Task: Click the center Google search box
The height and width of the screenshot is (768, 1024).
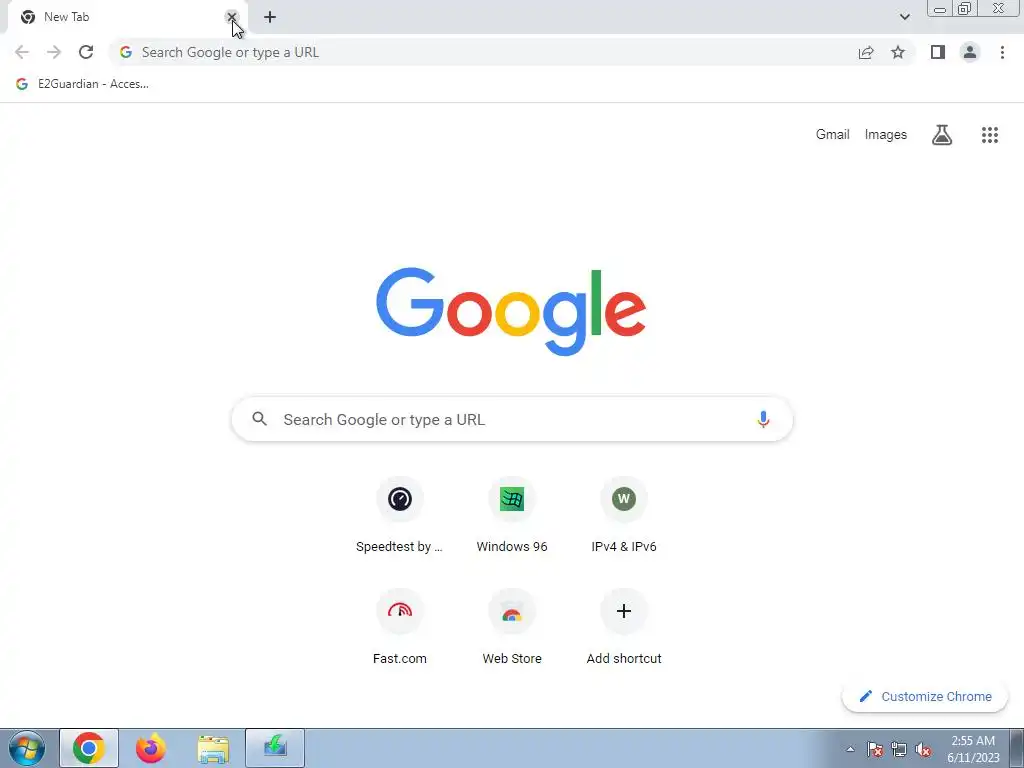Action: pos(512,419)
